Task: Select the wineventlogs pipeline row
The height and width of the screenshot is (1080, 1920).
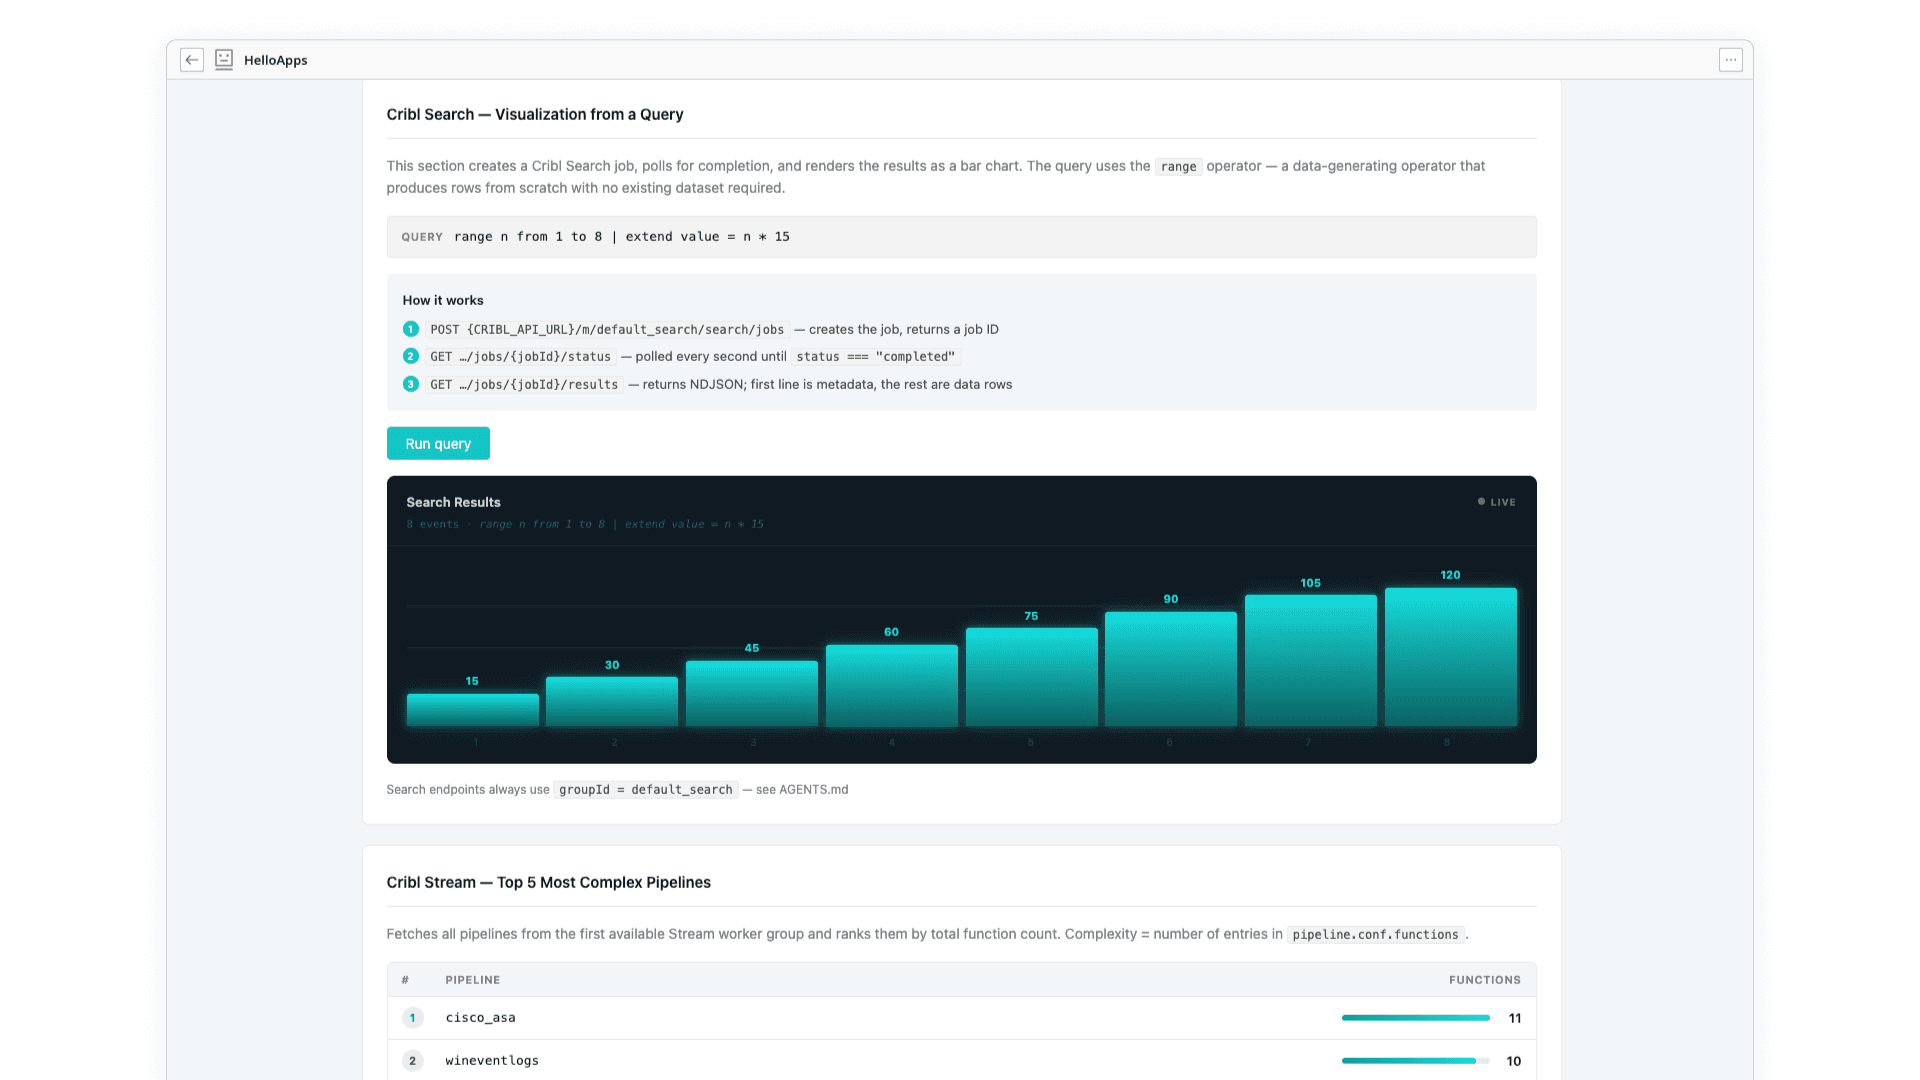Action: (961, 1061)
